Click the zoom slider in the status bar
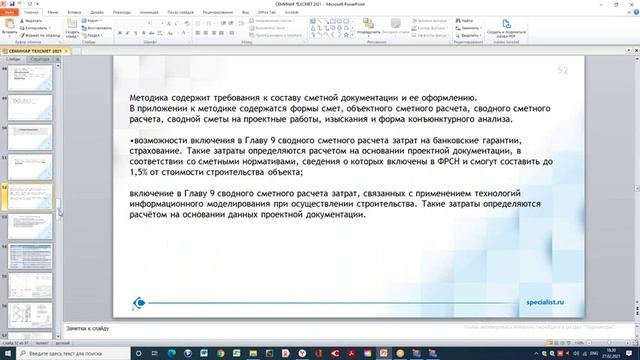The width and height of the screenshot is (640, 360). click(x=608, y=343)
